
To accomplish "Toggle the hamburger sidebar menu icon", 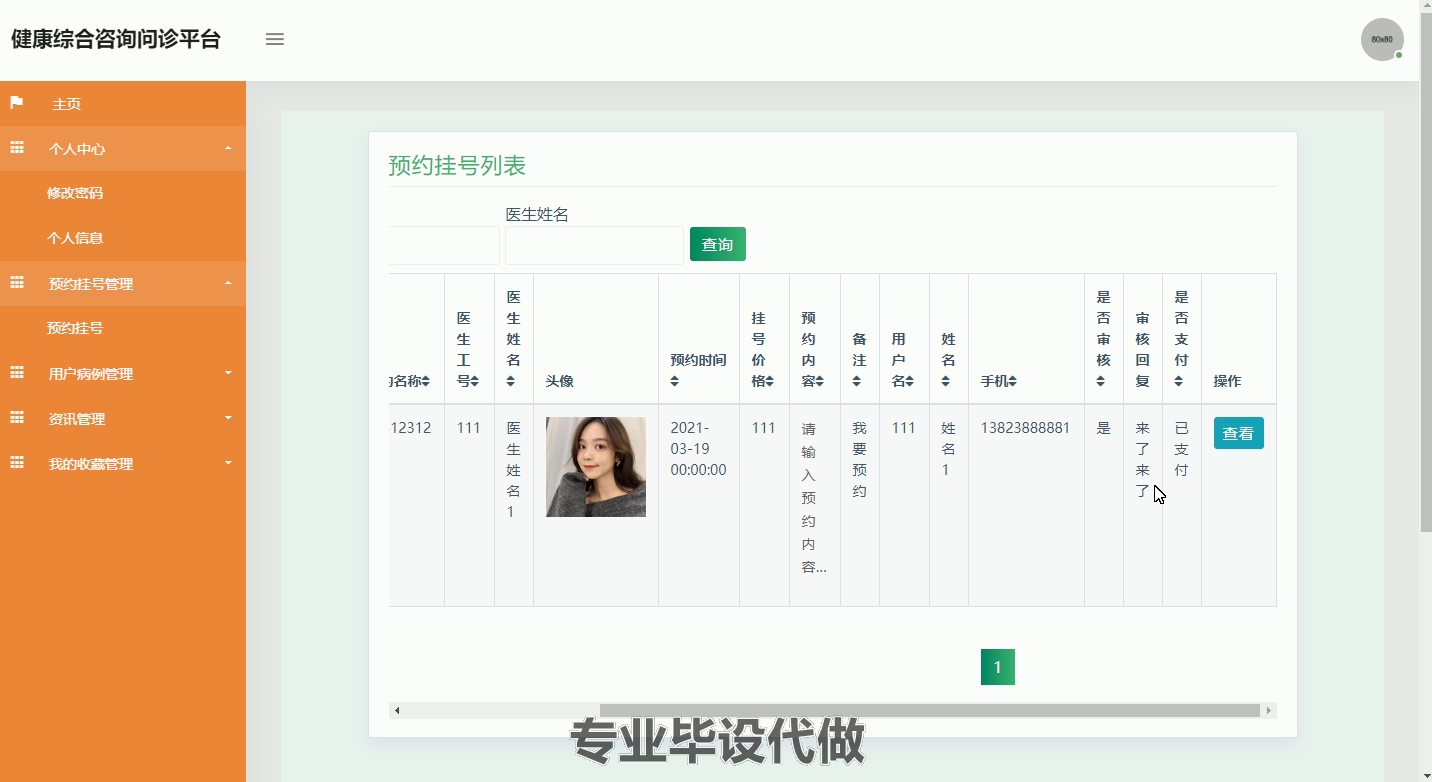I will [x=275, y=39].
